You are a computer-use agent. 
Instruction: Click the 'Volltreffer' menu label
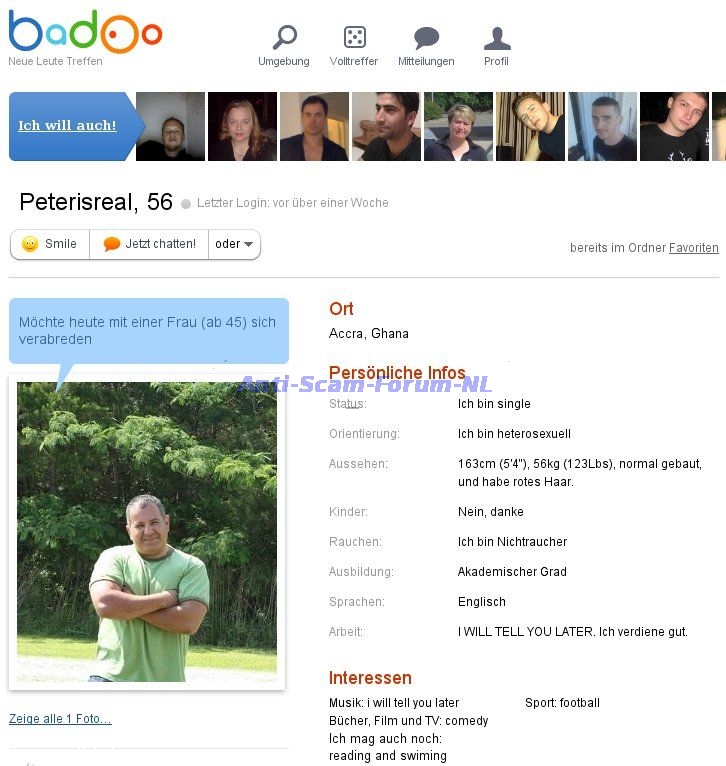click(x=354, y=62)
